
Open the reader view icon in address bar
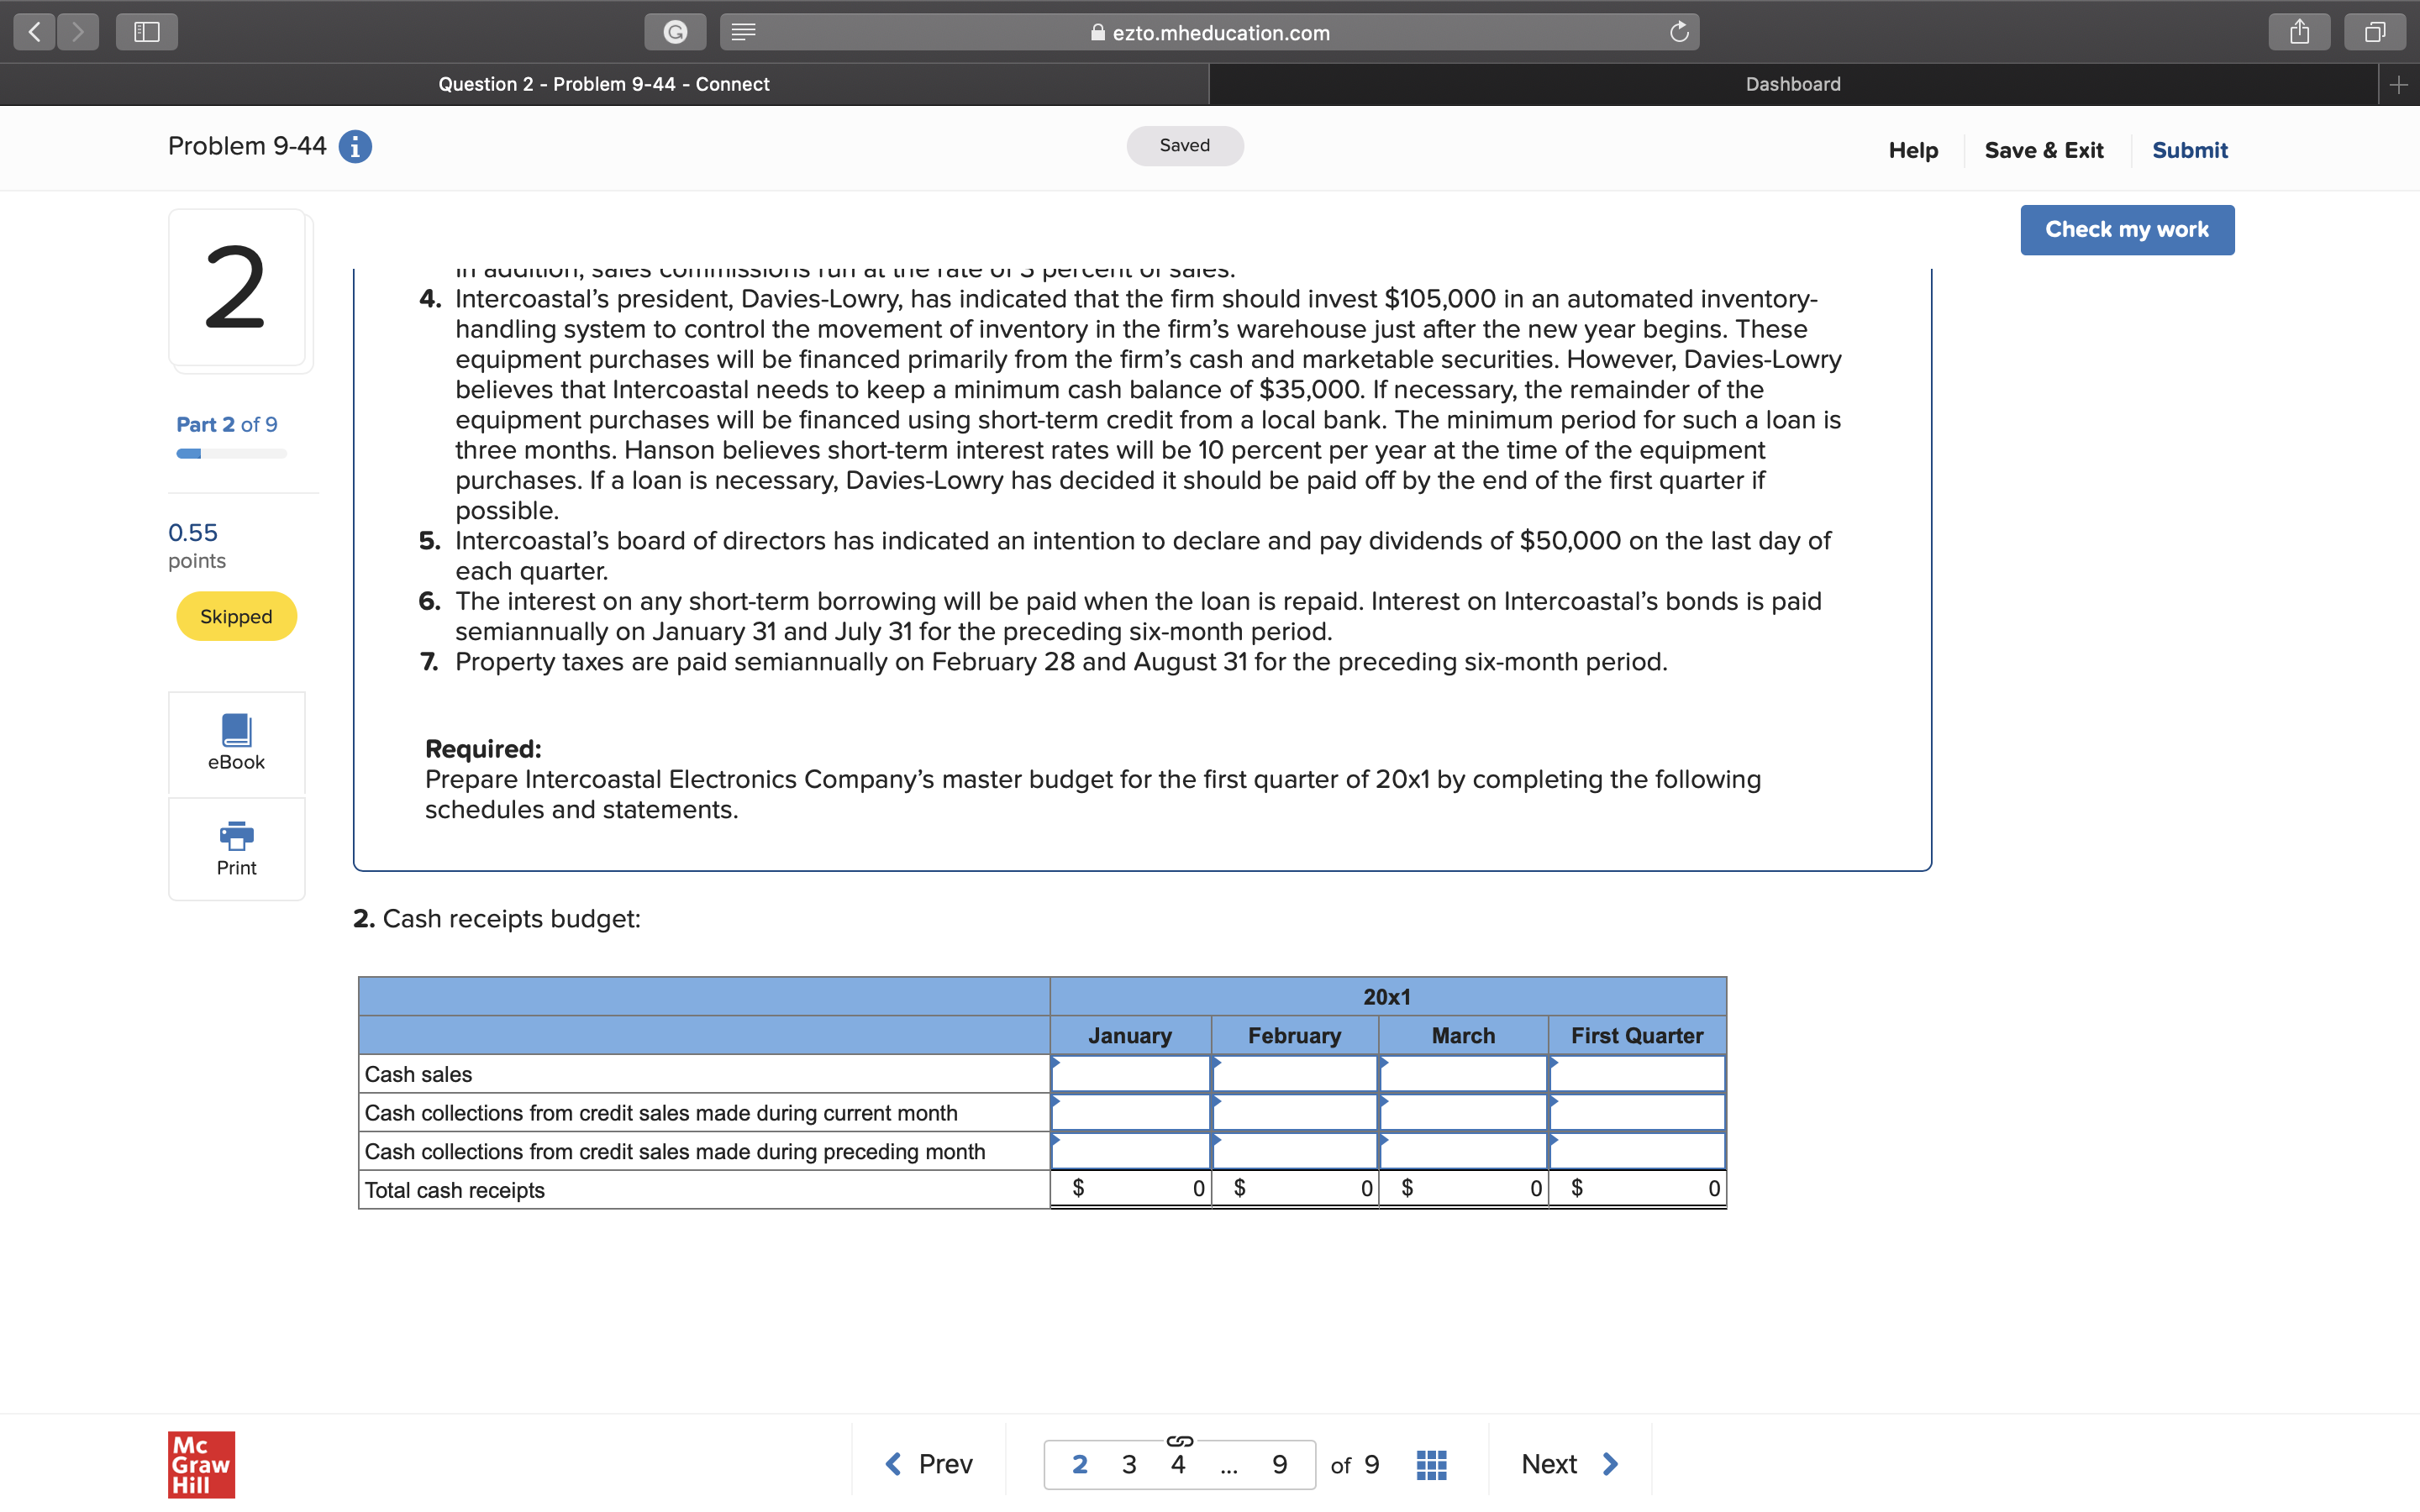[743, 32]
